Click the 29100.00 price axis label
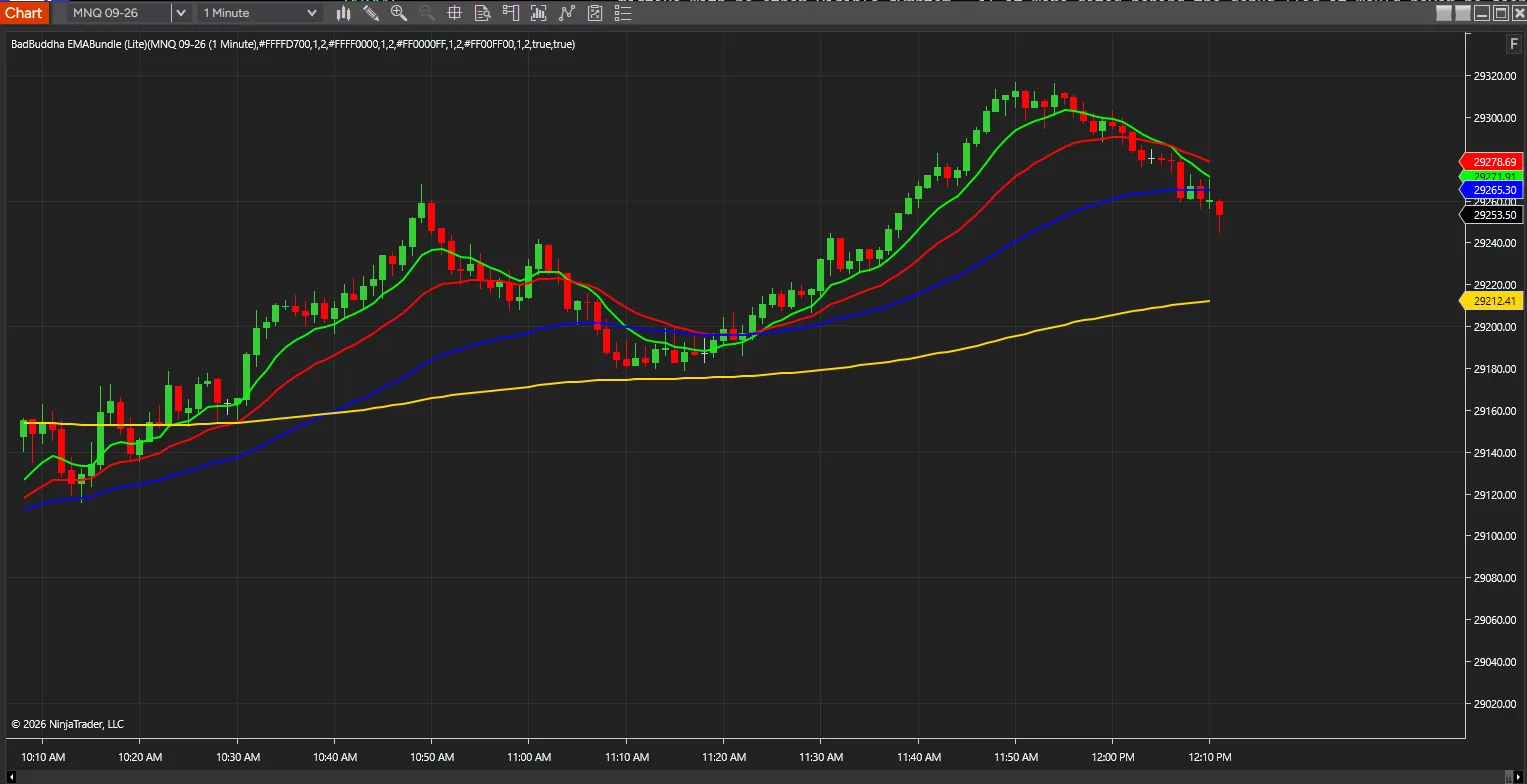Screen dimensions: 1527x784 pos(1495,536)
